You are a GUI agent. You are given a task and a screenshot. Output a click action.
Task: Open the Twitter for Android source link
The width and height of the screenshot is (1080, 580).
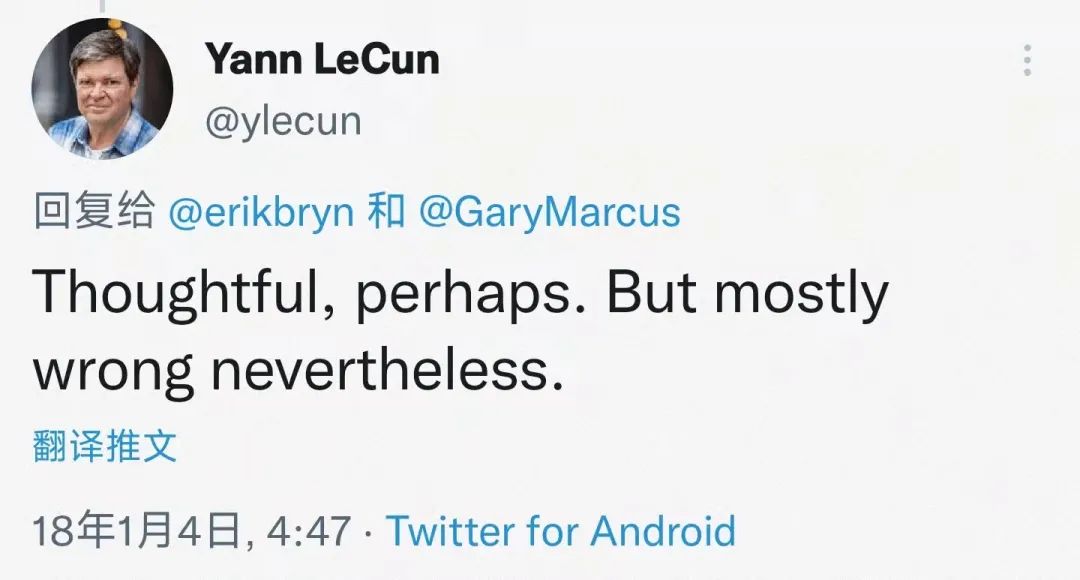(560, 530)
